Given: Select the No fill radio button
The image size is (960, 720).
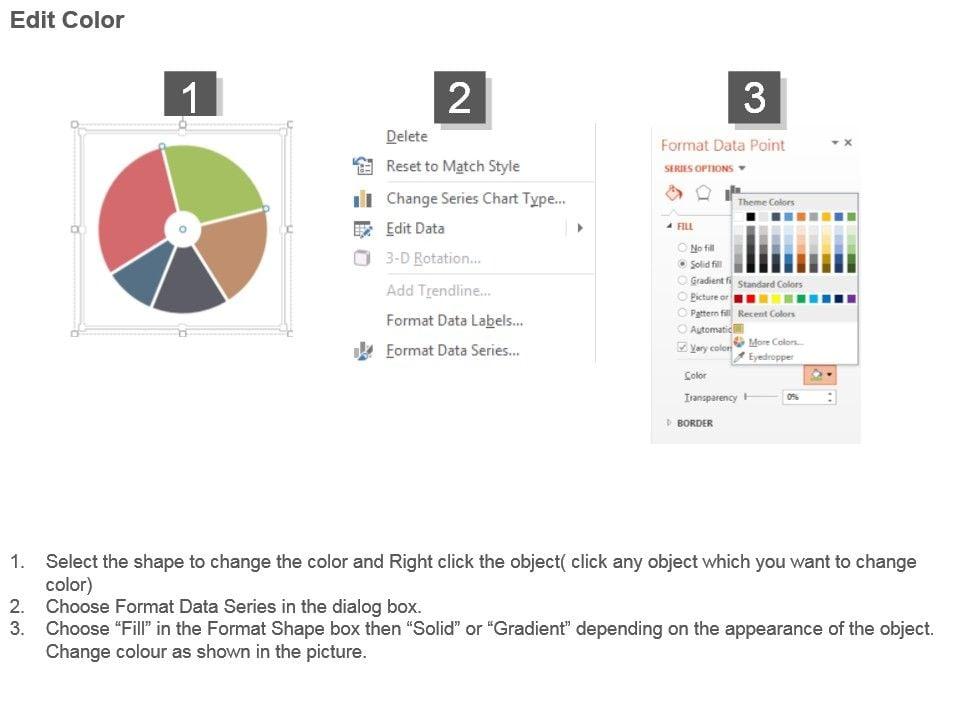Looking at the screenshot, I should pos(683,248).
